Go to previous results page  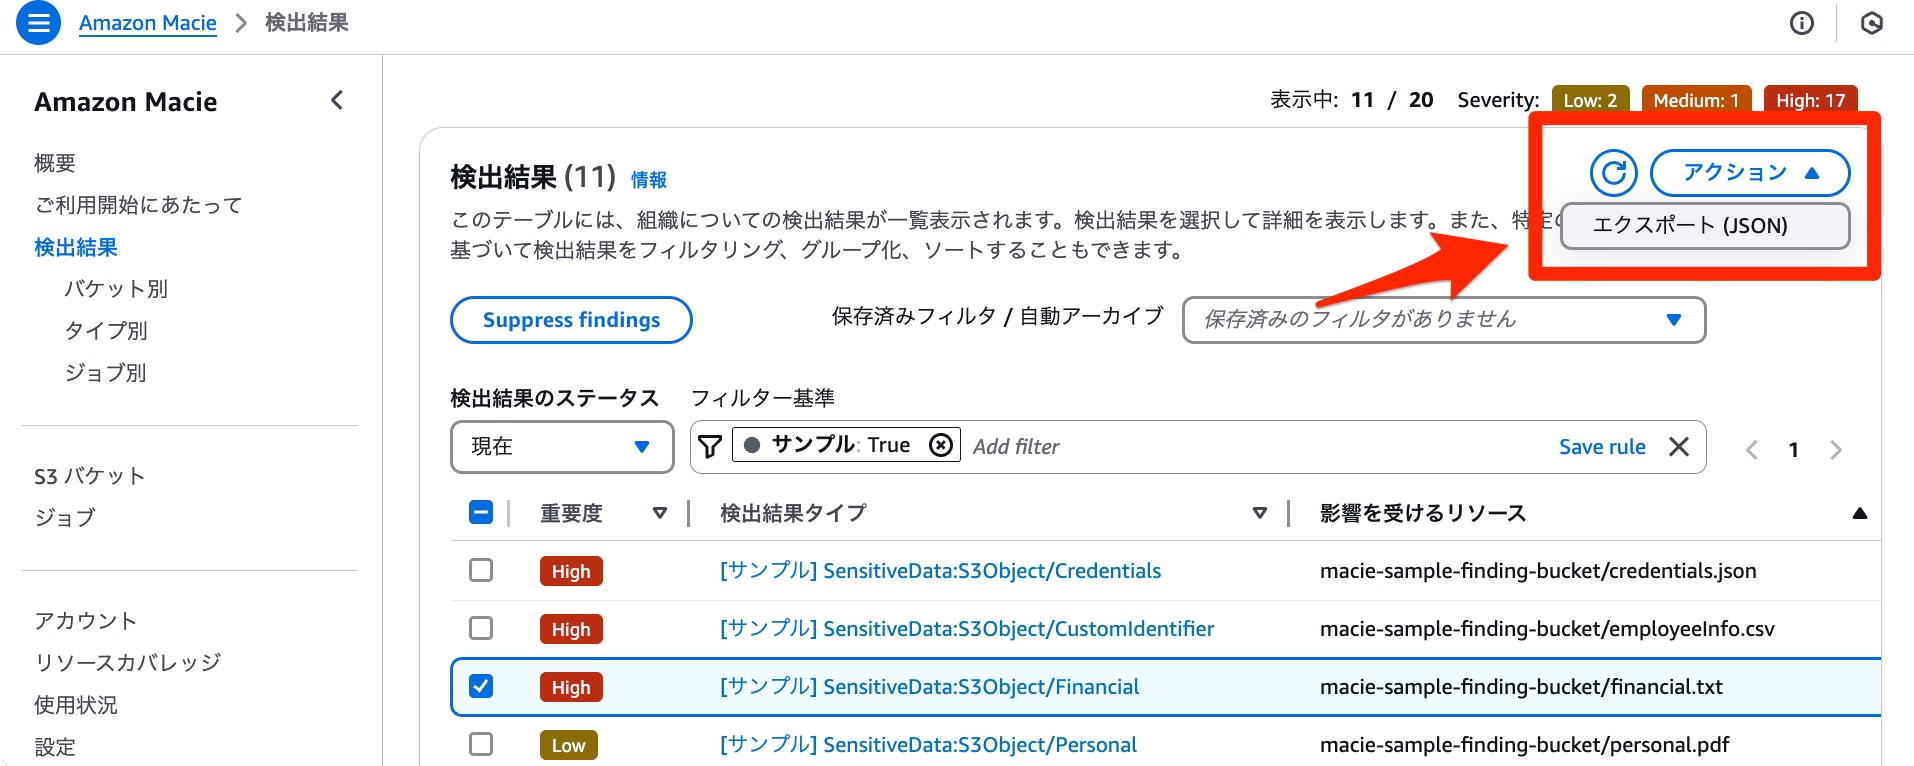(1752, 450)
